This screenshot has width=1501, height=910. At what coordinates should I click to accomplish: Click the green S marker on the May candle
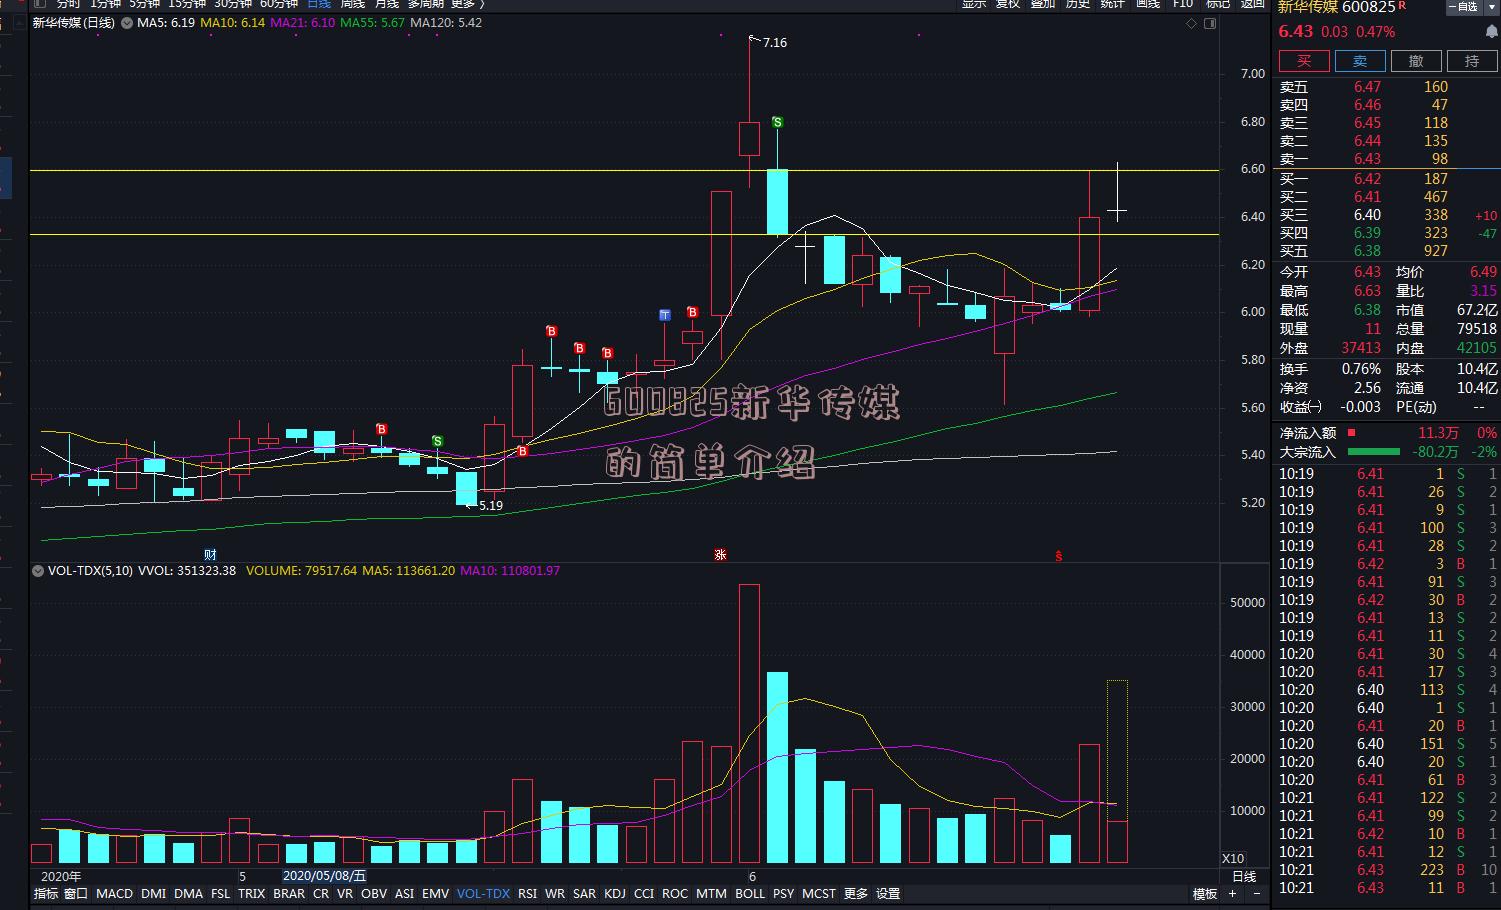tap(437, 441)
